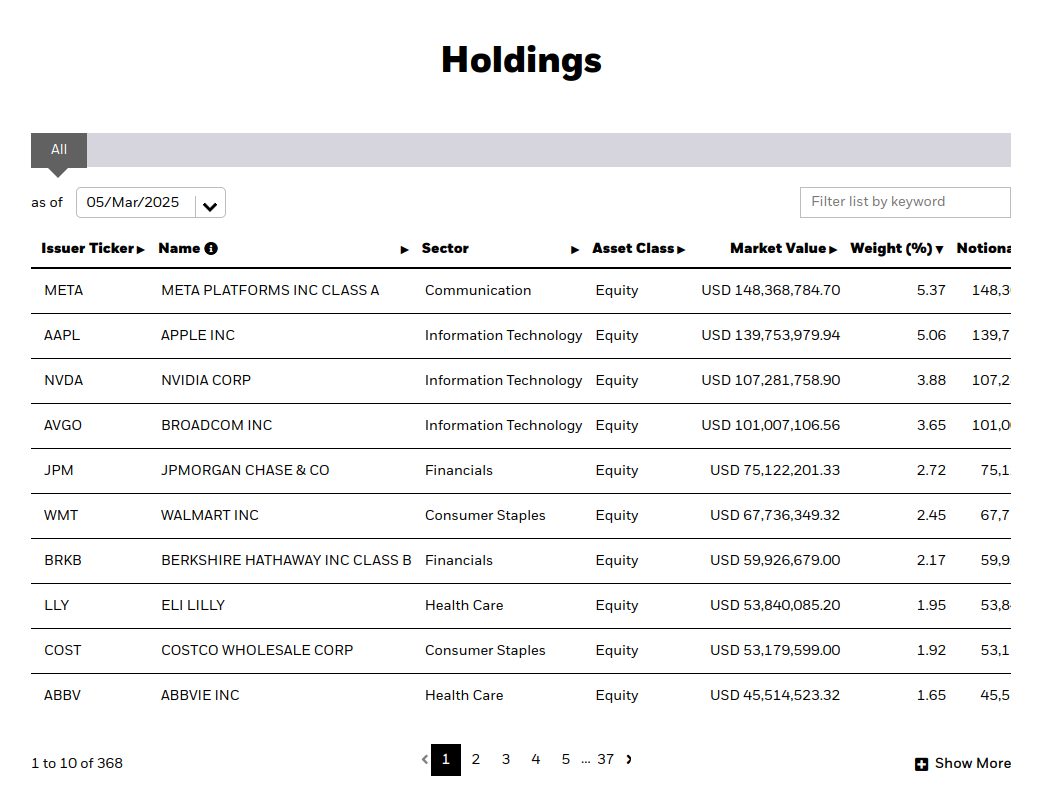Jump to page 37 of holdings
Viewport: 1062px width, 789px height.
[606, 760]
